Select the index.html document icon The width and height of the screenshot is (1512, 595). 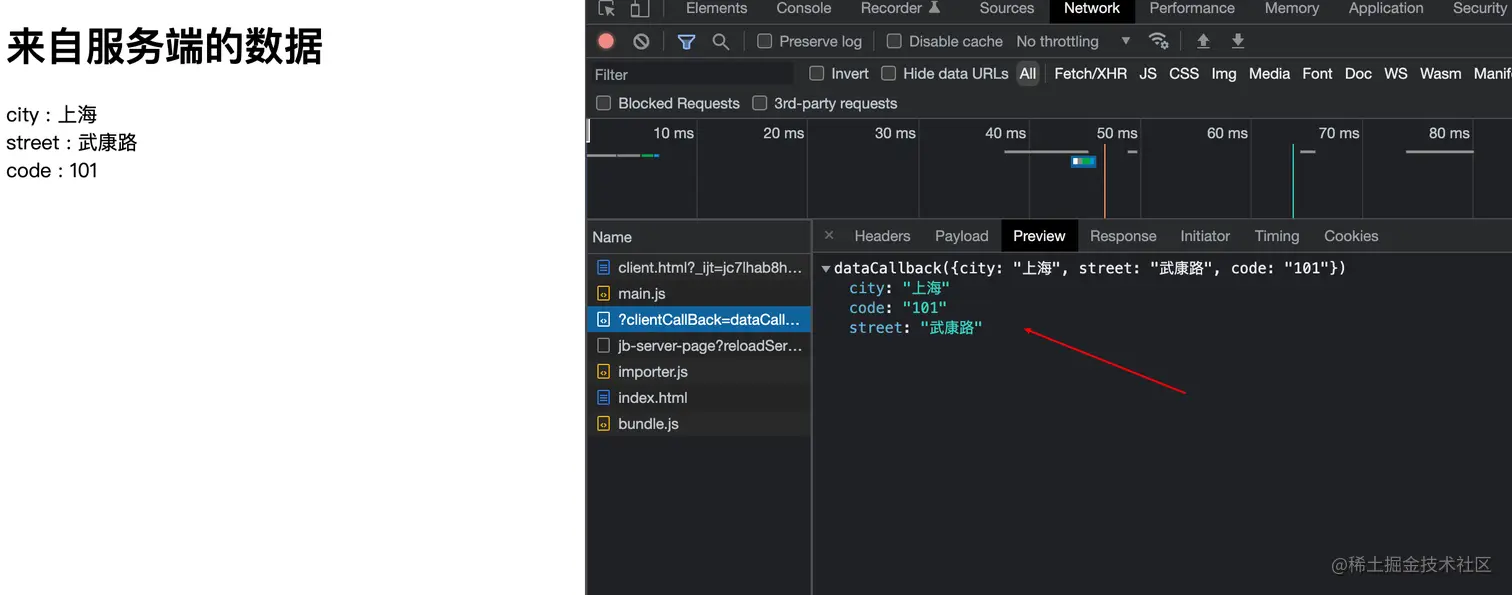click(603, 398)
